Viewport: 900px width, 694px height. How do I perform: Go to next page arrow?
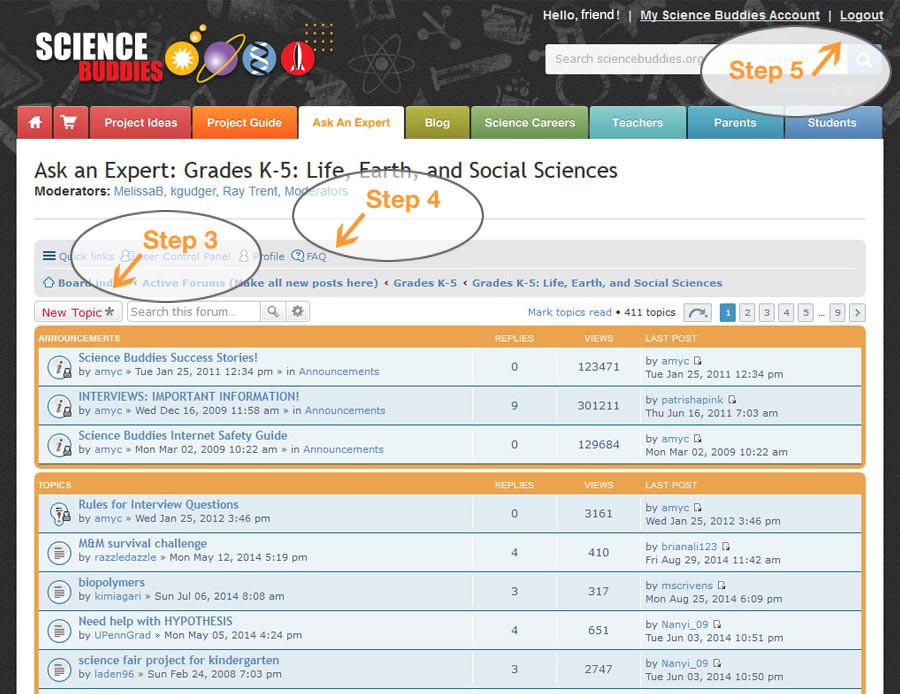point(857,312)
